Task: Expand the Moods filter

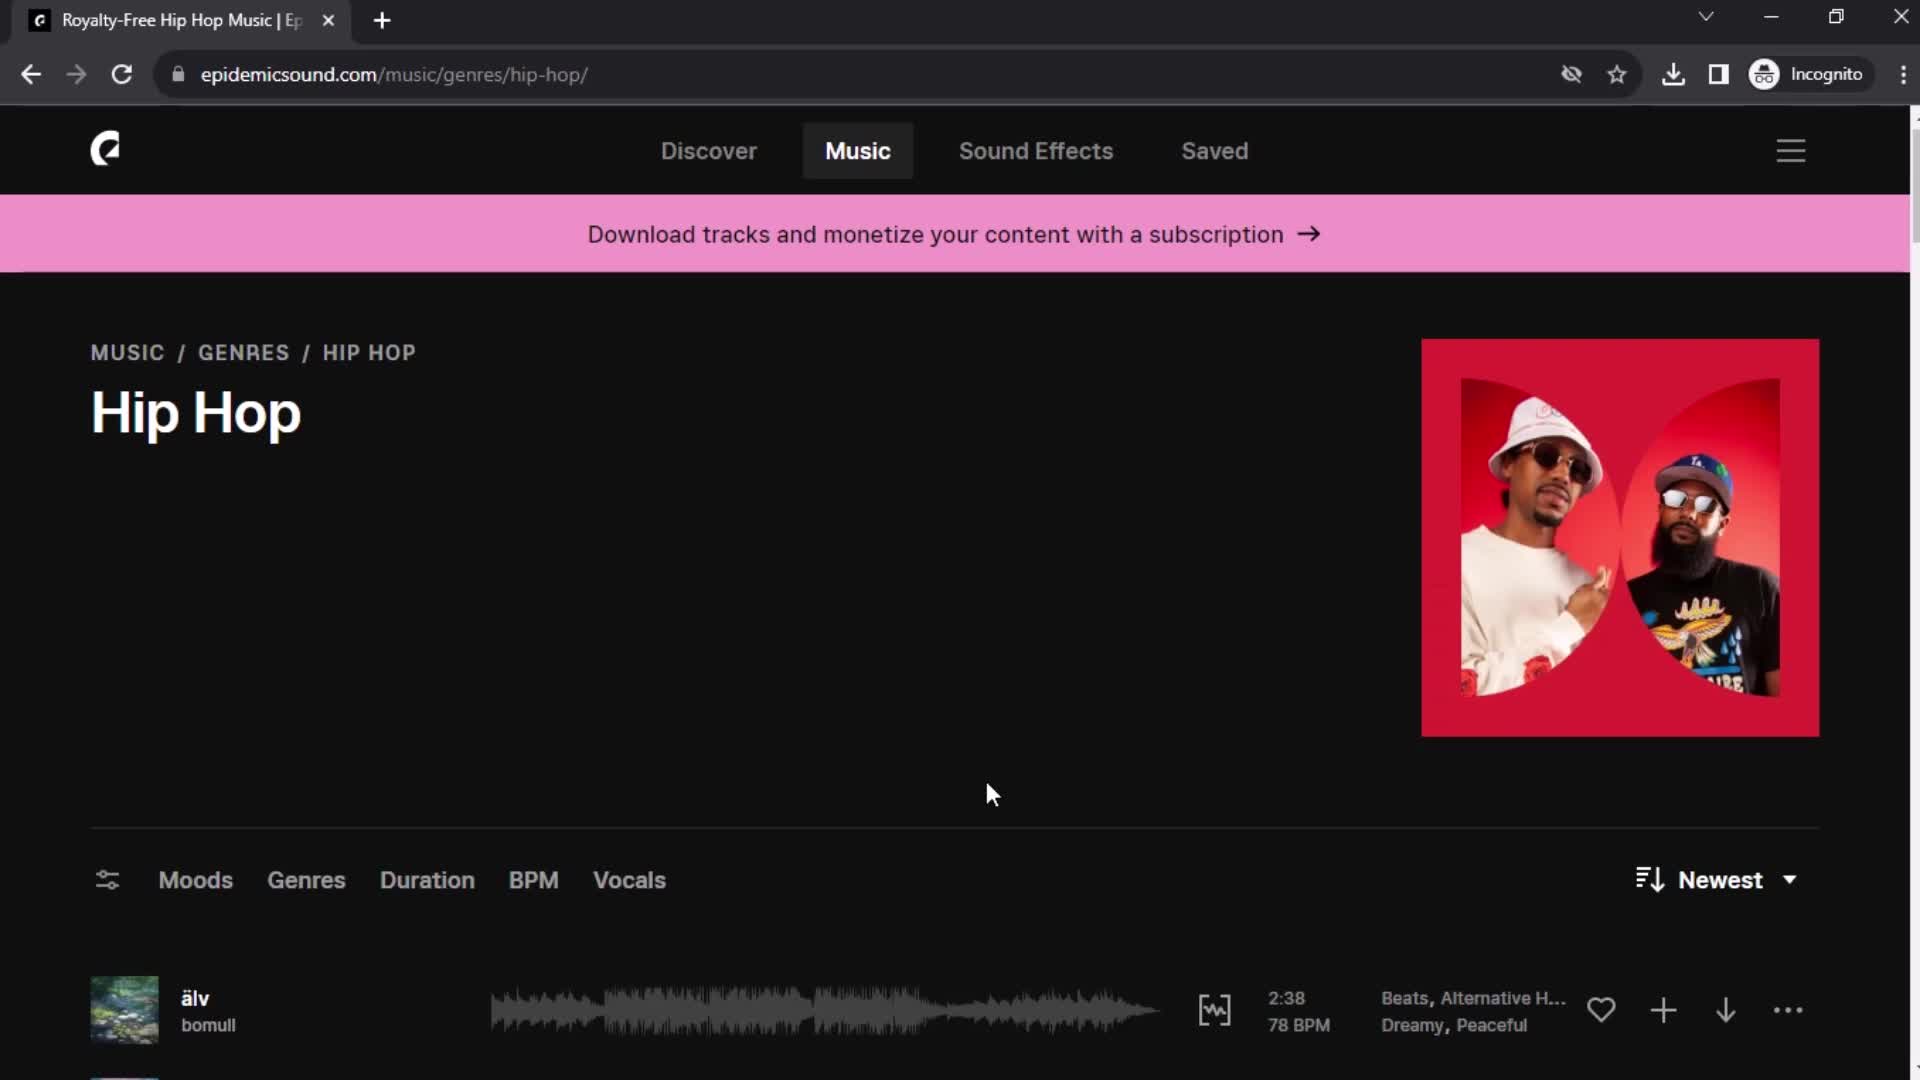Action: coord(196,880)
